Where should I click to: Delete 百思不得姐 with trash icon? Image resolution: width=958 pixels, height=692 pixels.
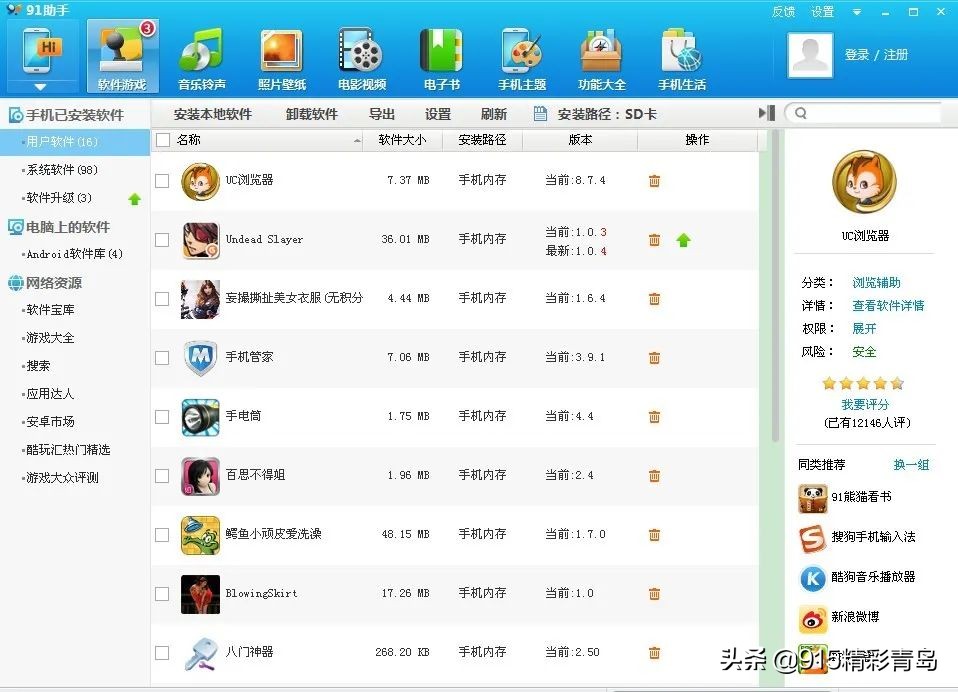pyautogui.click(x=654, y=475)
